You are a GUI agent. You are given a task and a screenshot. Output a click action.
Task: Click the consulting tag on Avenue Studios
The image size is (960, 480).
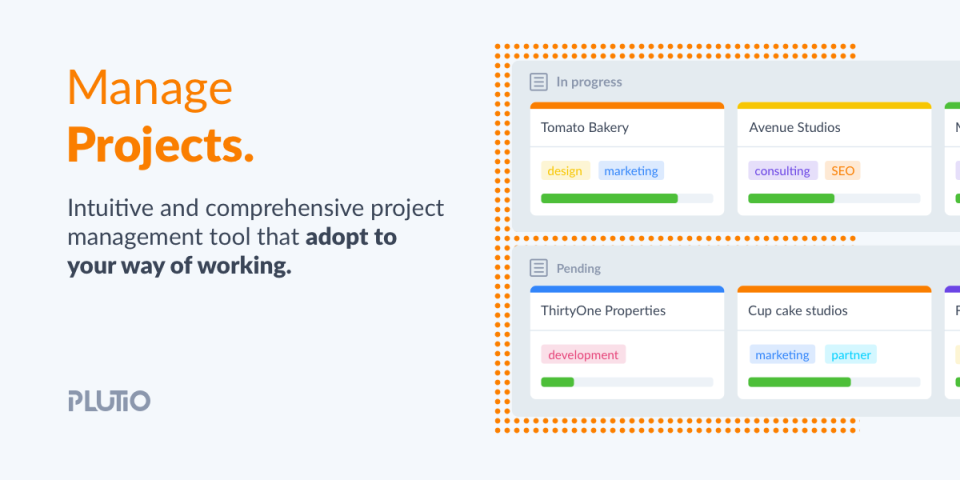(782, 171)
